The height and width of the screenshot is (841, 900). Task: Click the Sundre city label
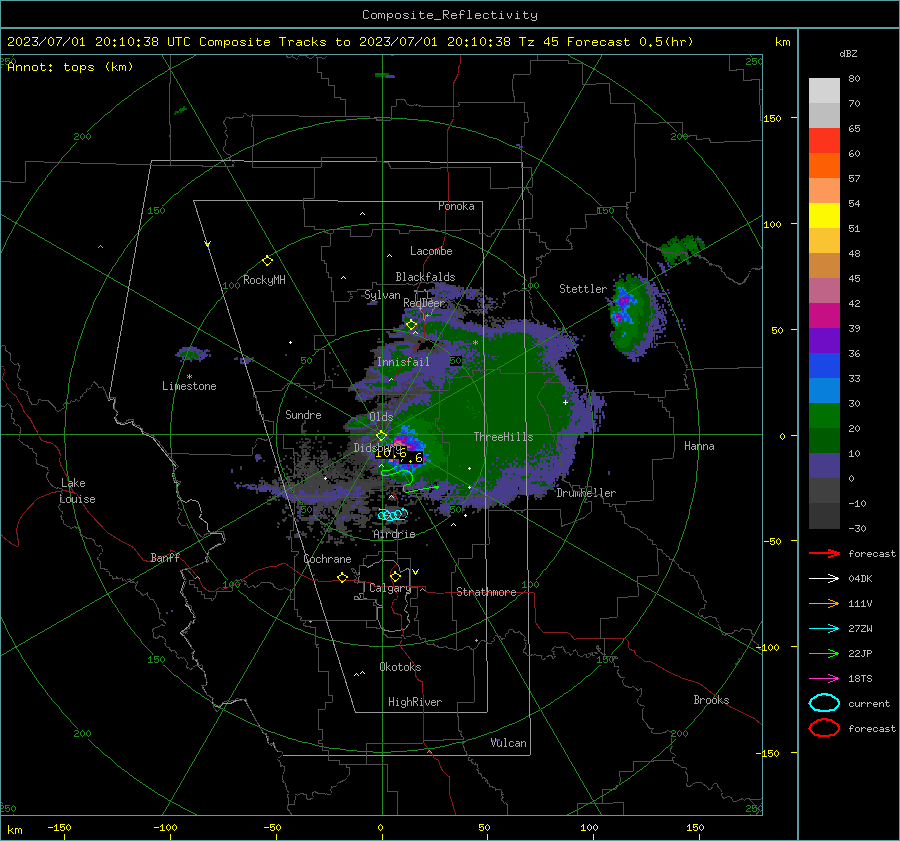(x=303, y=414)
